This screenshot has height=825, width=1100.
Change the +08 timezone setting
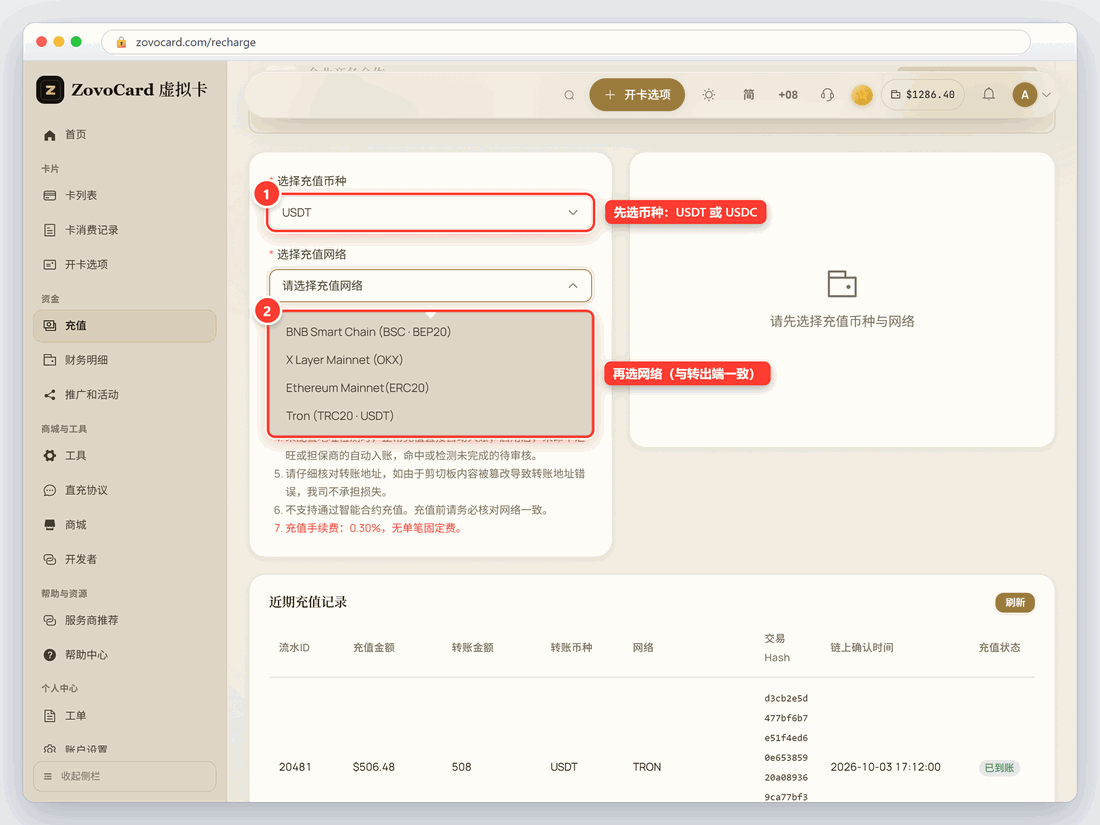788,95
